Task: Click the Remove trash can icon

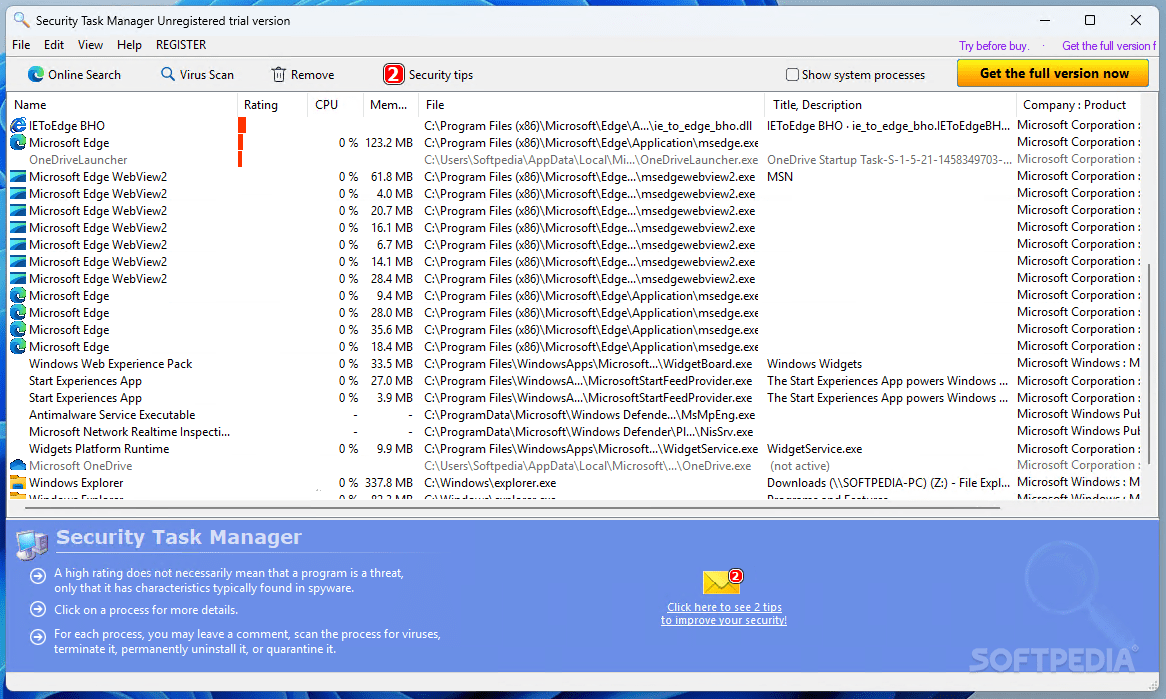Action: (279, 74)
